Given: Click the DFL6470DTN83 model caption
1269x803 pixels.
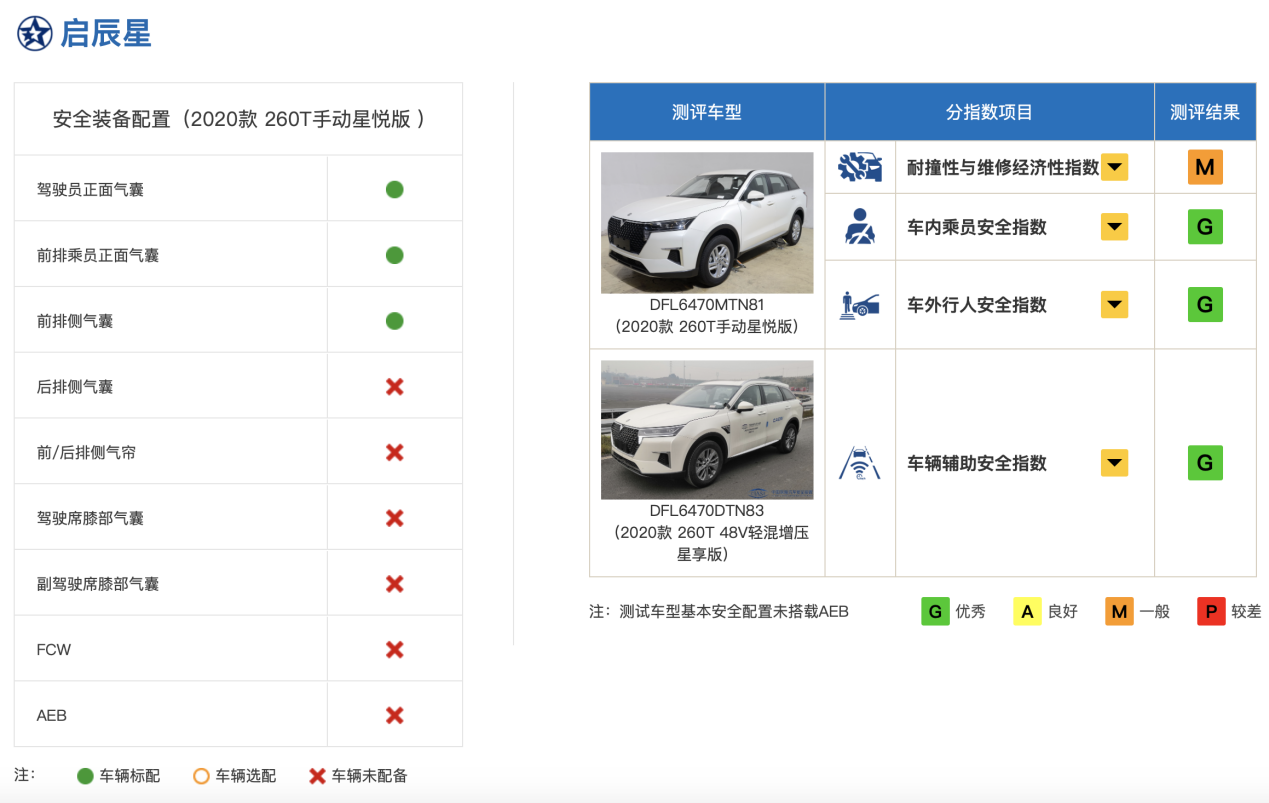Looking at the screenshot, I should pyautogui.click(x=707, y=511).
